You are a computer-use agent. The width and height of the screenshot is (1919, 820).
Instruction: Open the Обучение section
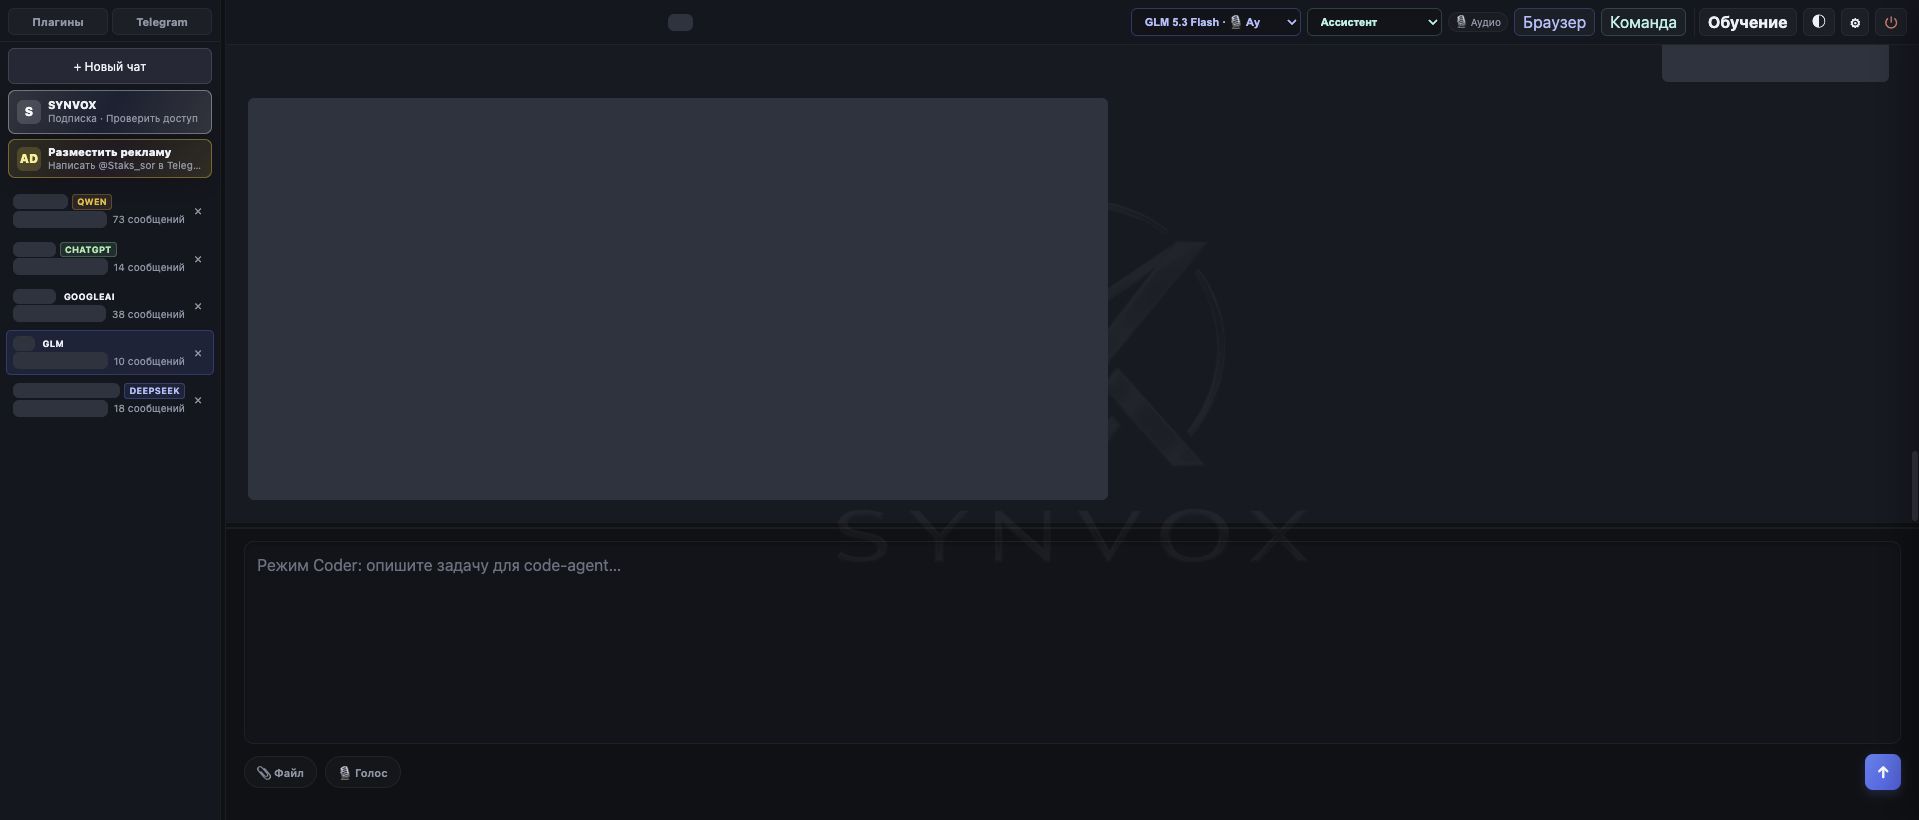point(1747,22)
